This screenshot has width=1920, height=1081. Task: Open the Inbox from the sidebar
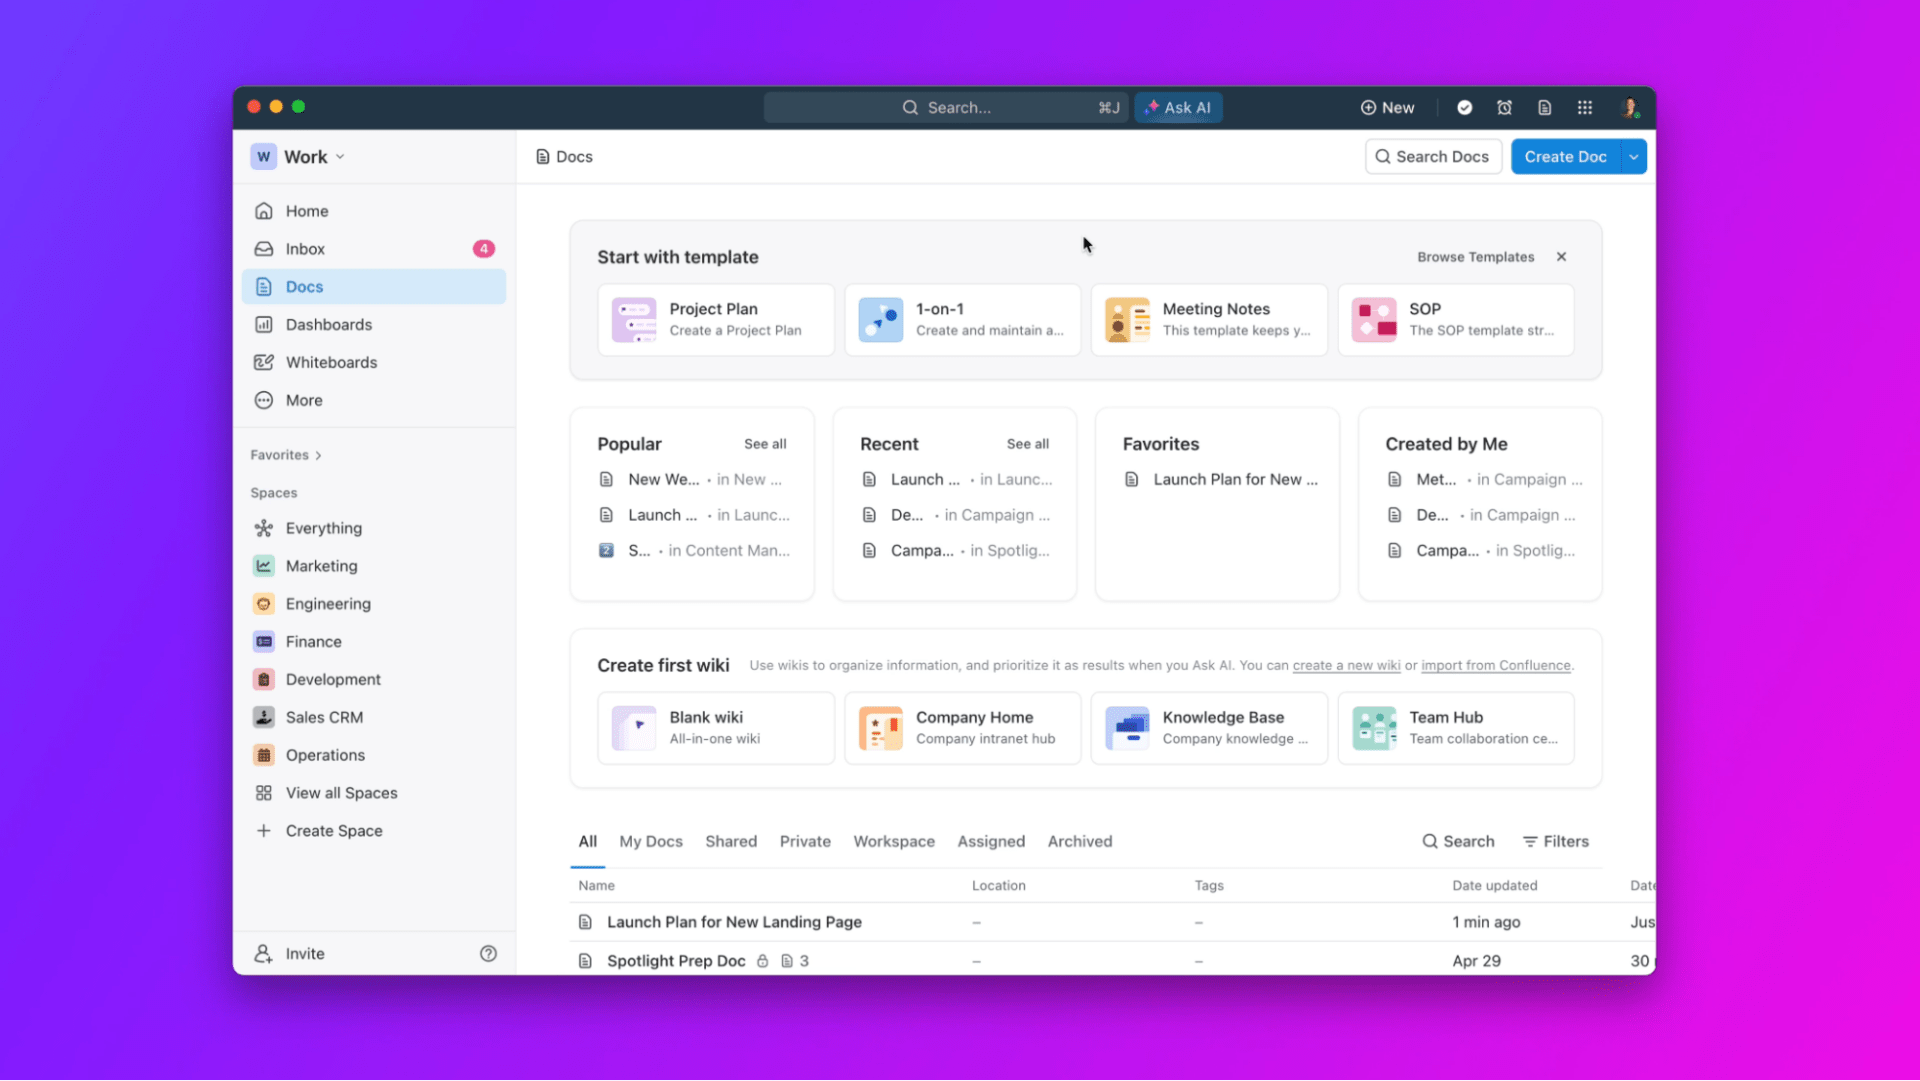pos(305,248)
